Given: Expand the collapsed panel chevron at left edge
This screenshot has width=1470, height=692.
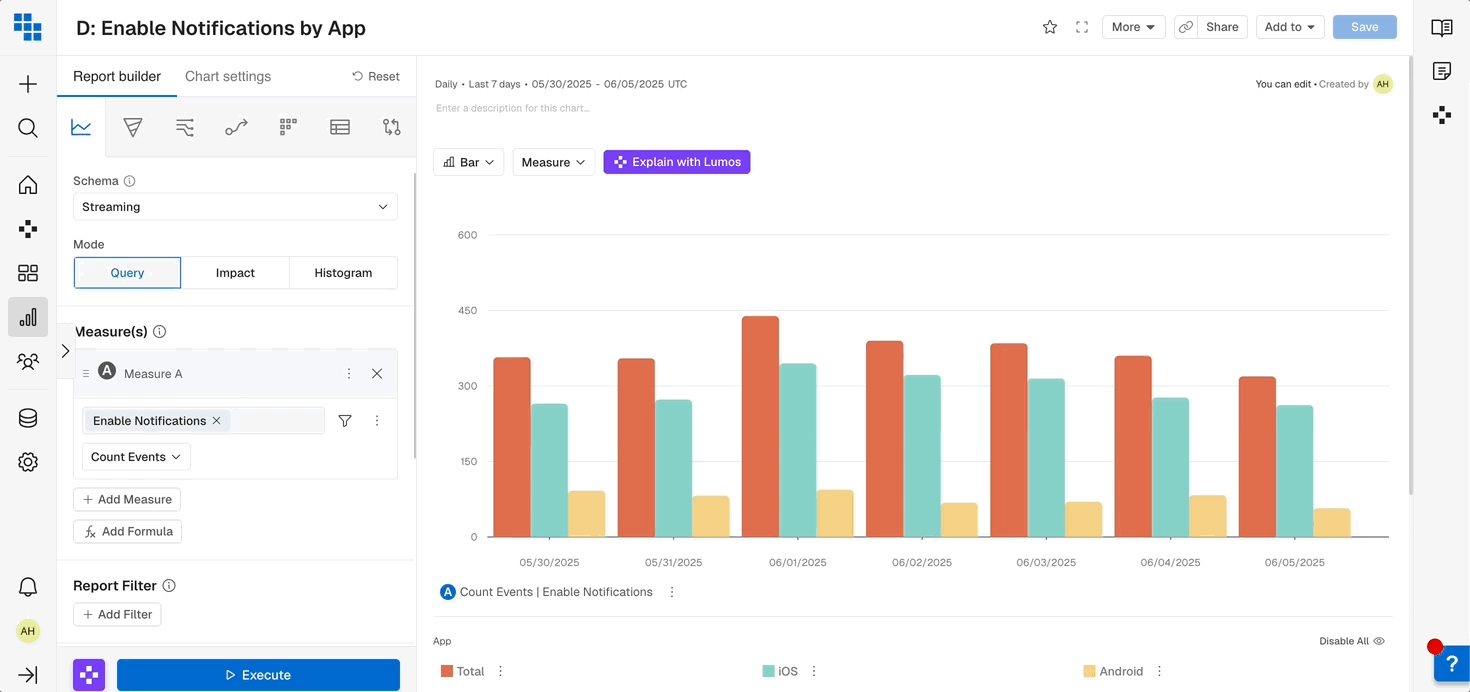Looking at the screenshot, I should 65,351.
